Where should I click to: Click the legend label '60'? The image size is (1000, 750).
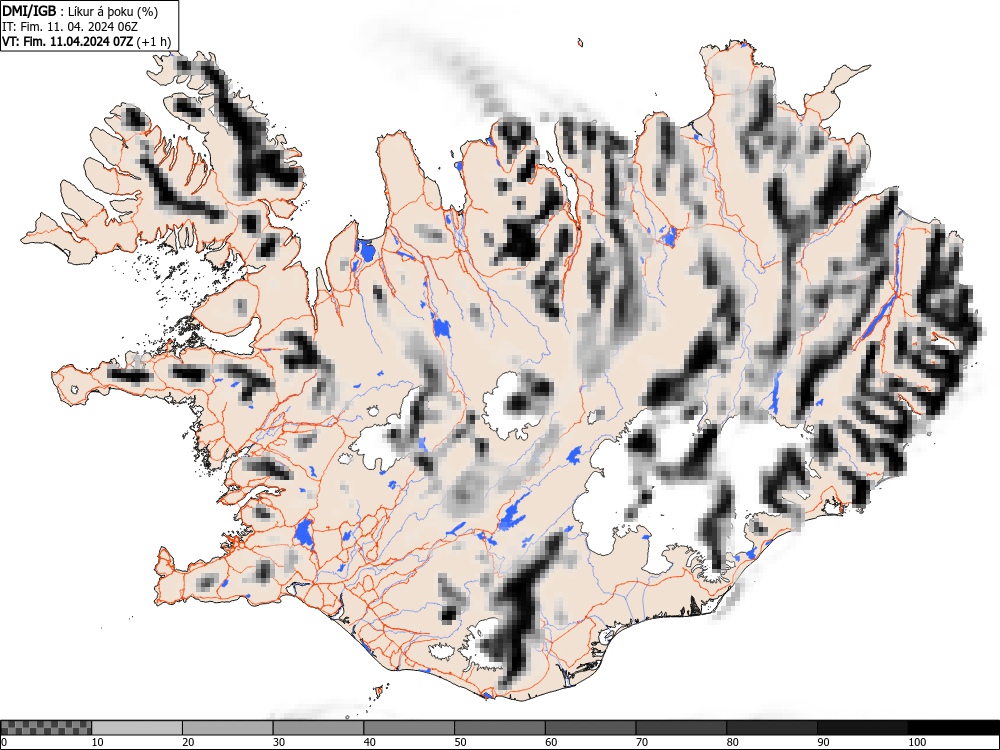coord(550,742)
